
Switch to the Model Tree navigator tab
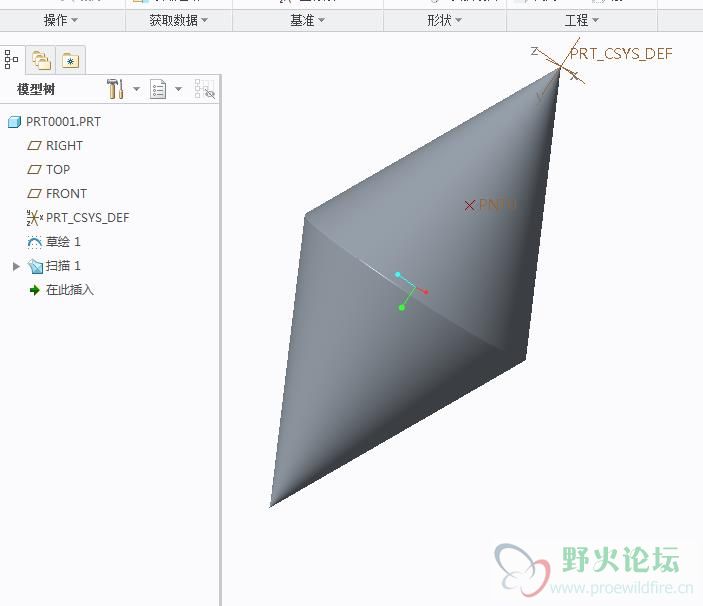pos(11,59)
